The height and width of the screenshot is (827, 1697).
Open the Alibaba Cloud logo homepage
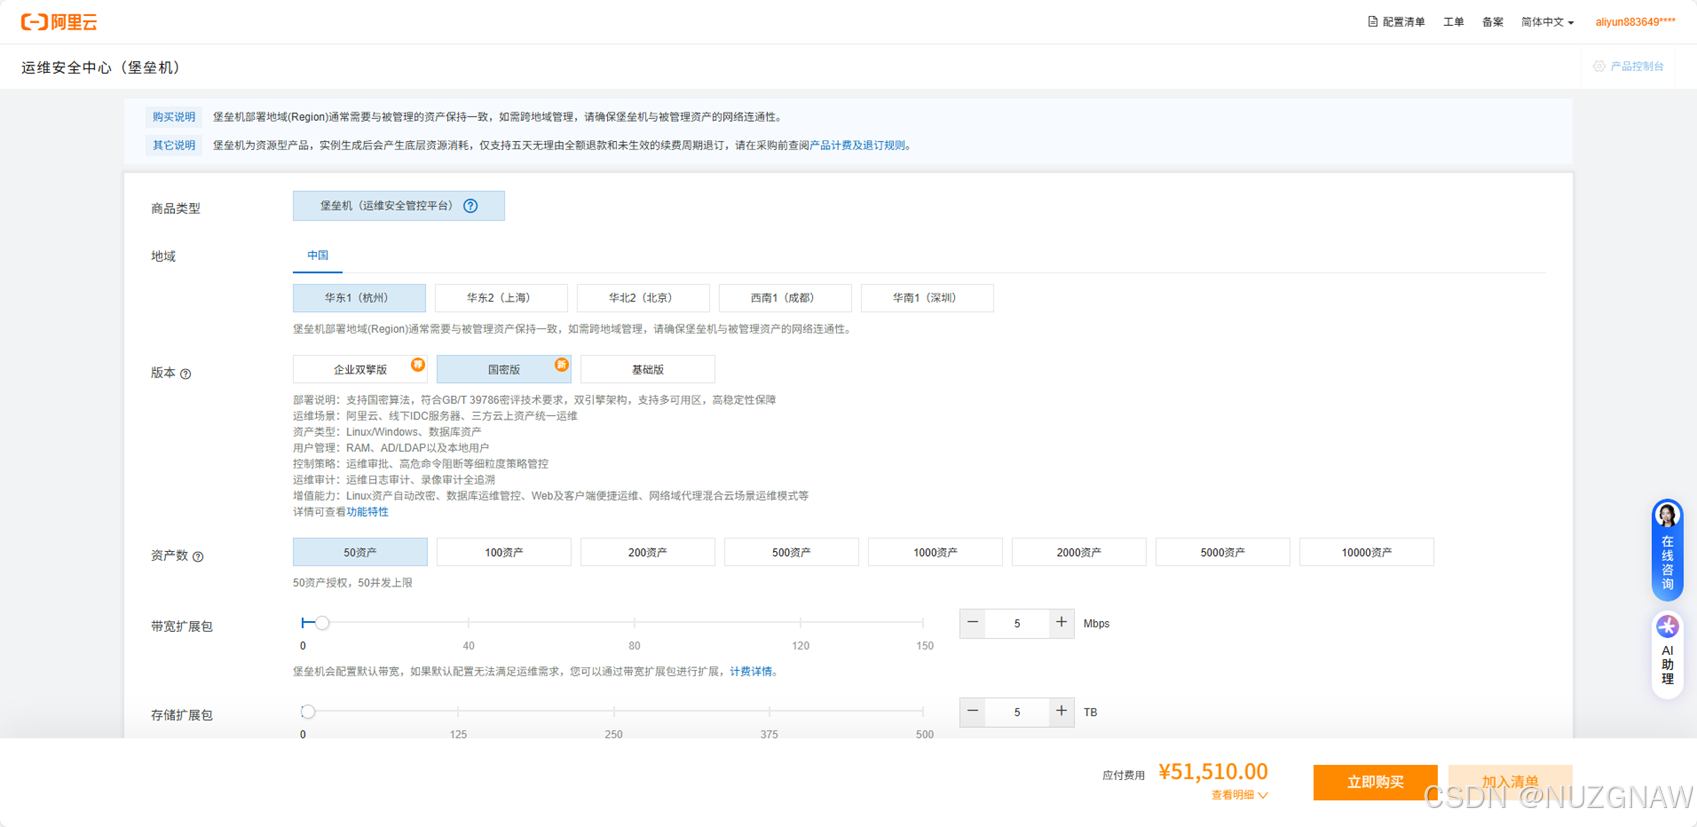(x=59, y=22)
